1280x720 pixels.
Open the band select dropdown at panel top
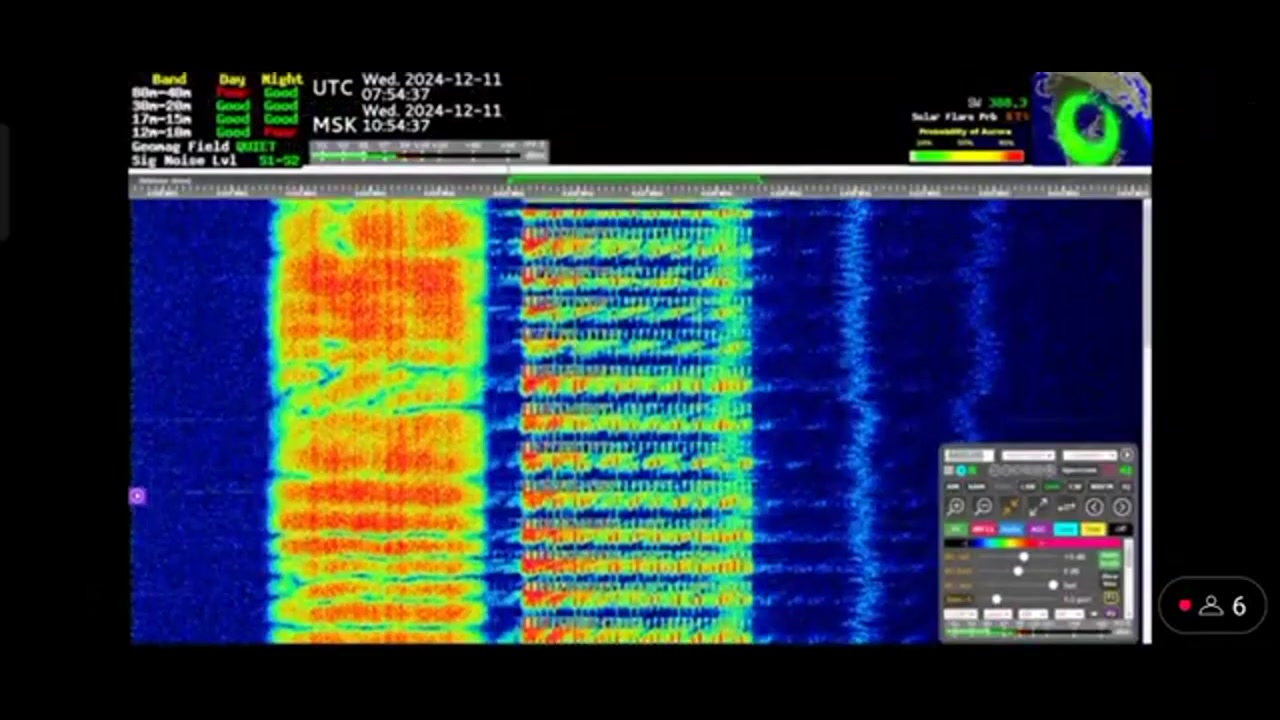coord(1028,456)
